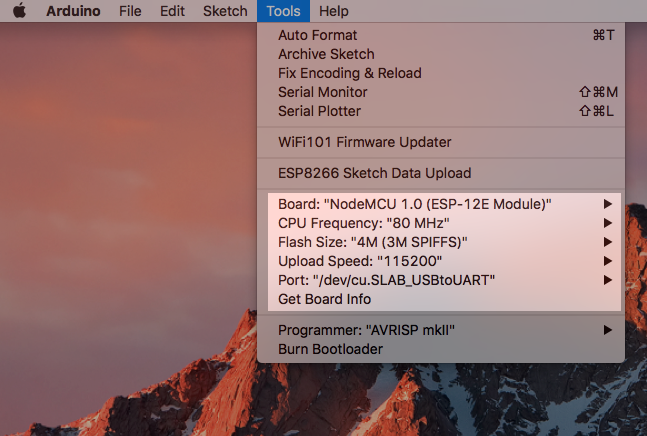
Task: Open WiFi101 Firmware Updater
Action: point(441,142)
